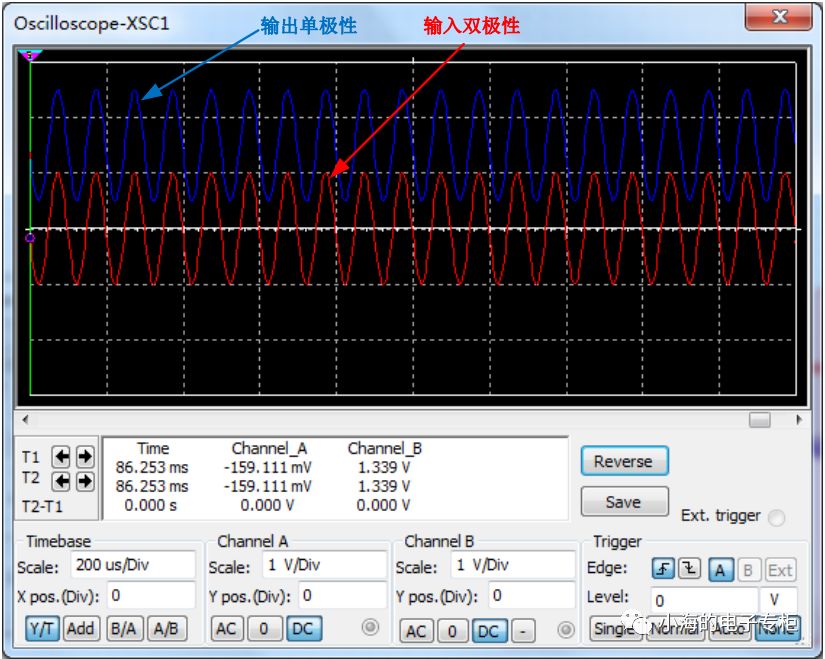Move cursor T1 left with arrow
This screenshot has width=825, height=659.
(x=62, y=457)
